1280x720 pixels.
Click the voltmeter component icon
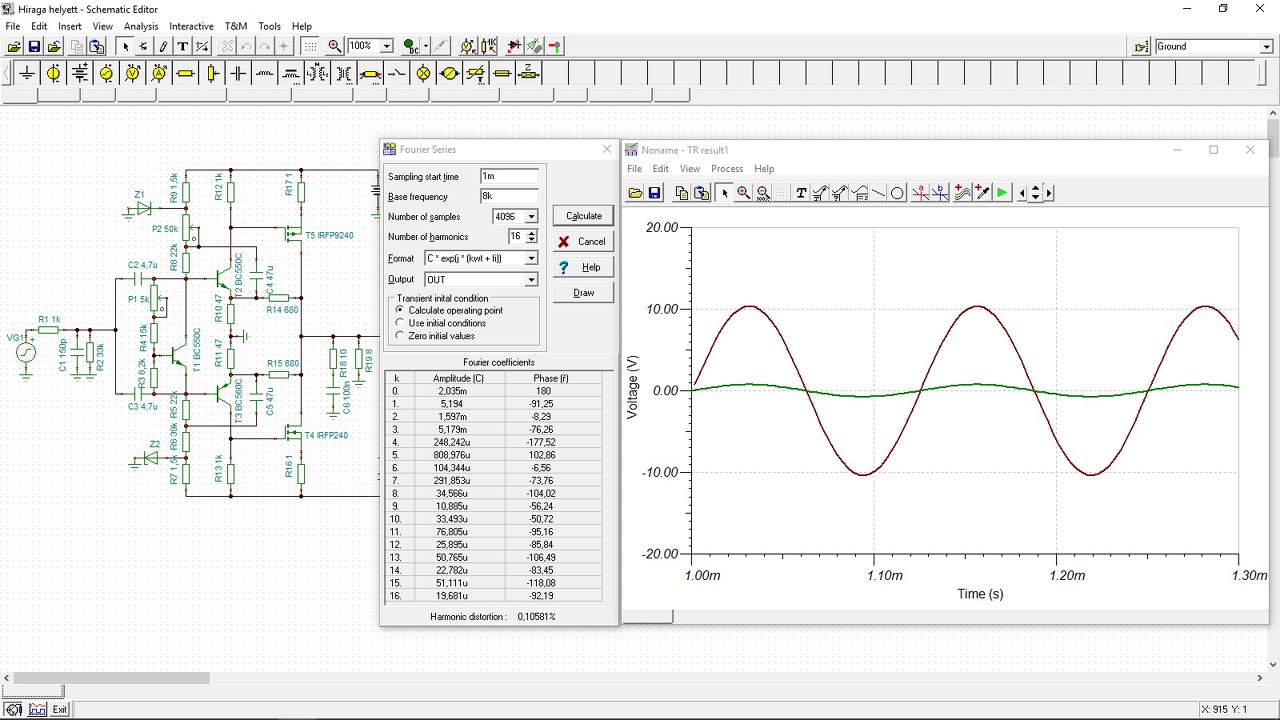pos(133,73)
